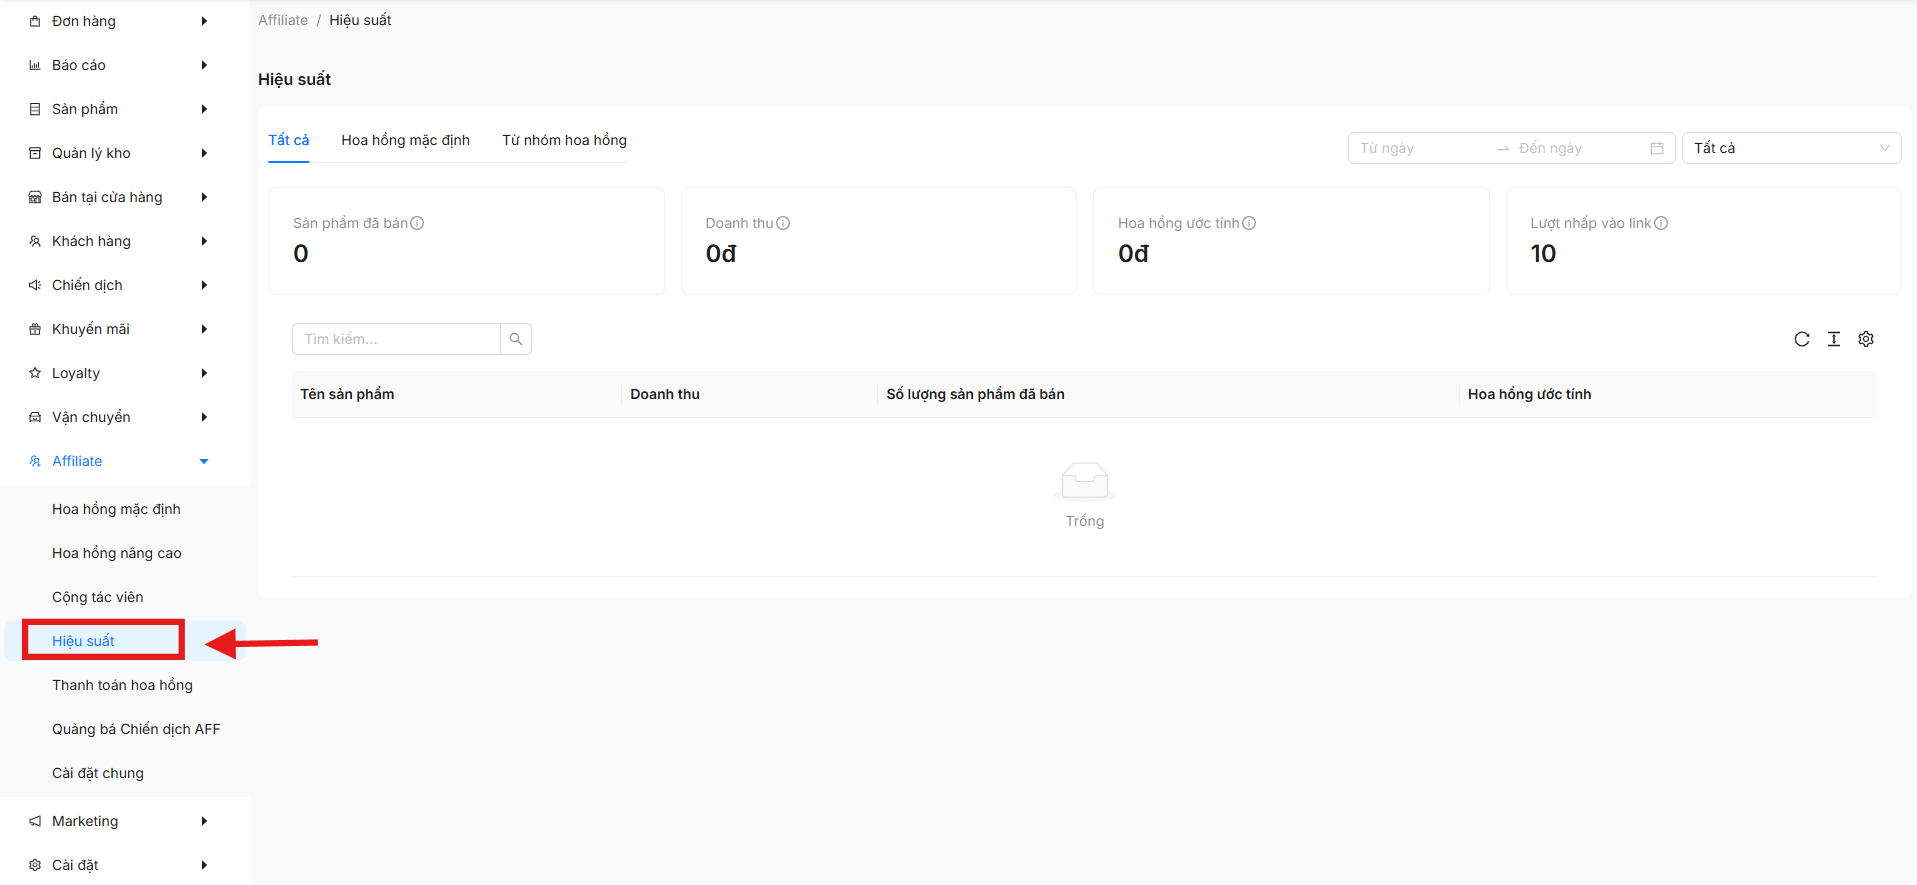Expand the Vận chuyển menu arrow

click(204, 417)
